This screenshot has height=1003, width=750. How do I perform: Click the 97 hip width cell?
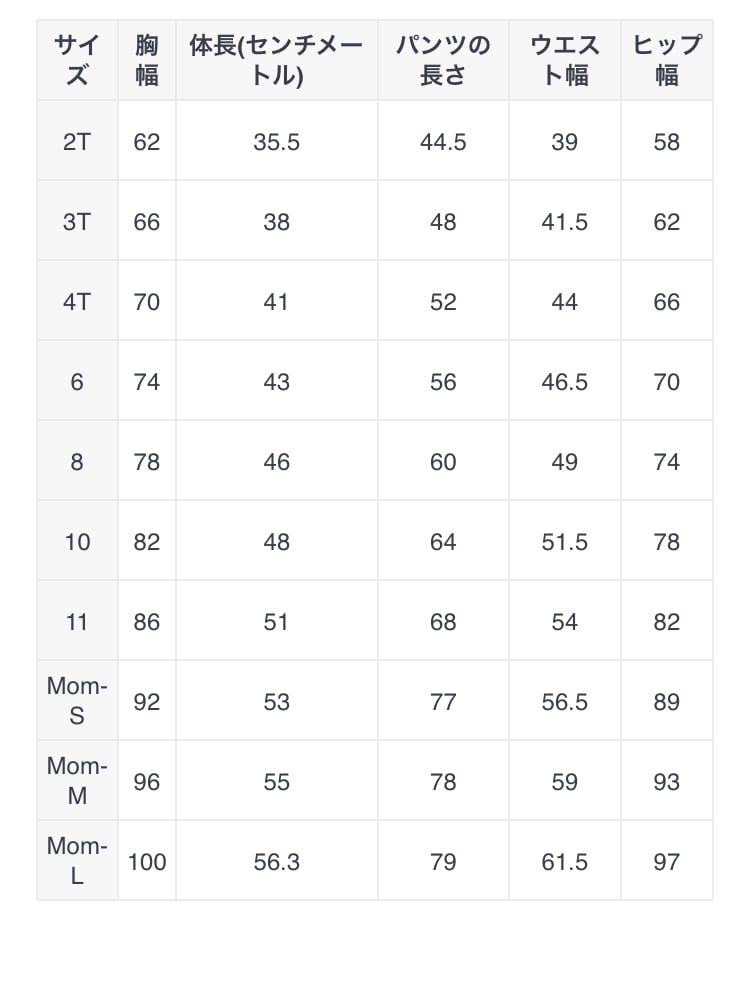666,860
